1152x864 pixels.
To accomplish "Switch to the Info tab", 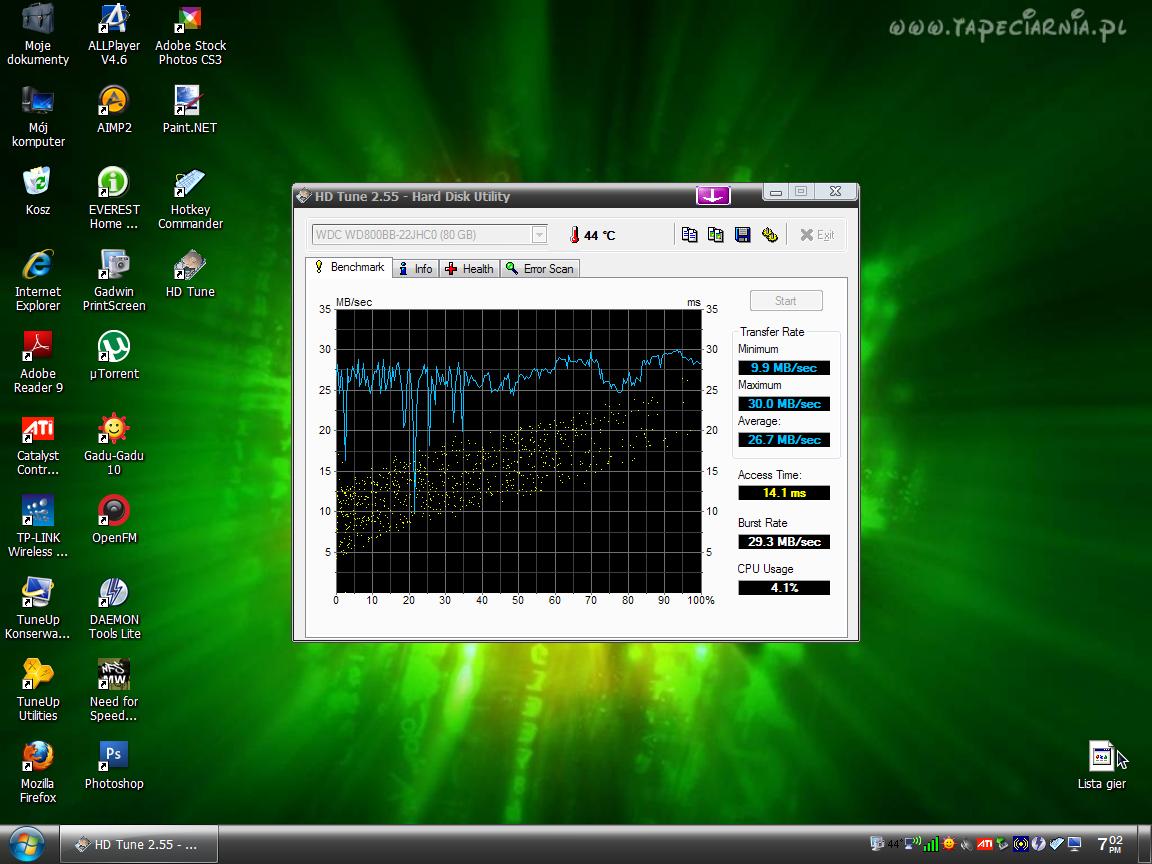I will coord(416,269).
